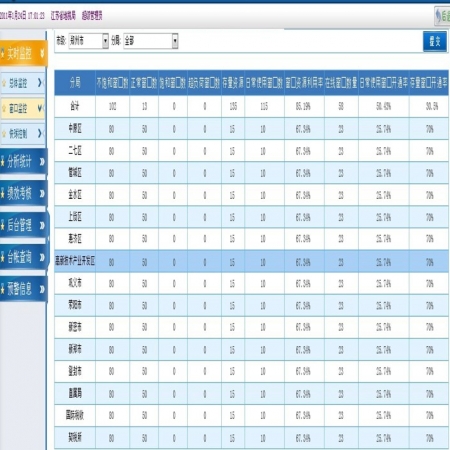Viewport: 450px width, 450px height.
Task: Select the 窗口监控 submenu item
Action: [x=22, y=108]
